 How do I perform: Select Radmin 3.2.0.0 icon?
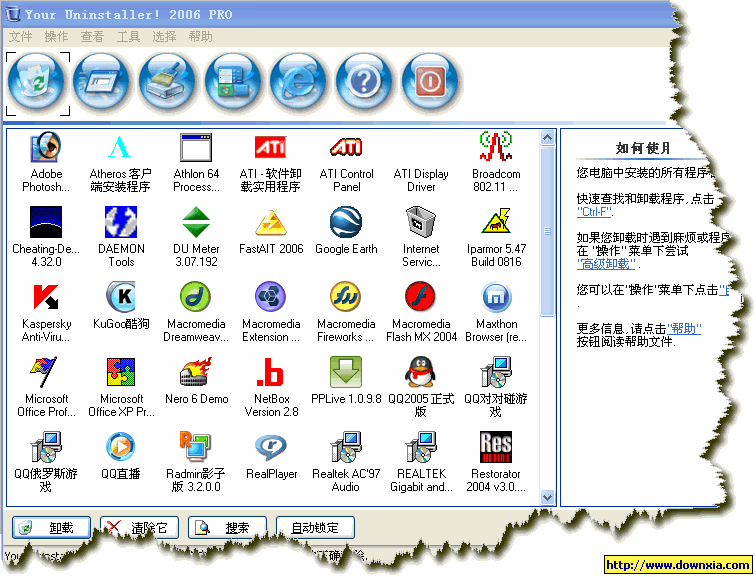click(x=195, y=446)
